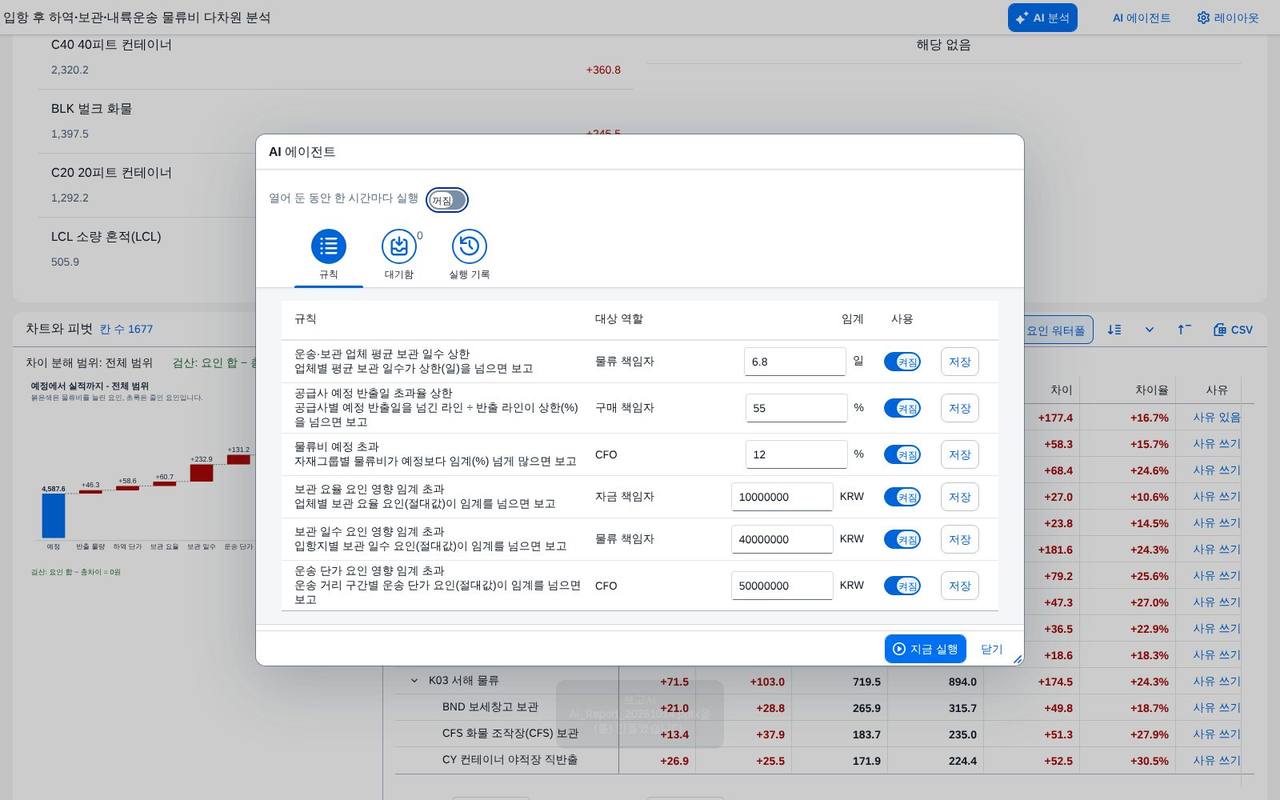Save the 운송 단가 요인 rule
This screenshot has height=800, width=1280.
tap(960, 586)
